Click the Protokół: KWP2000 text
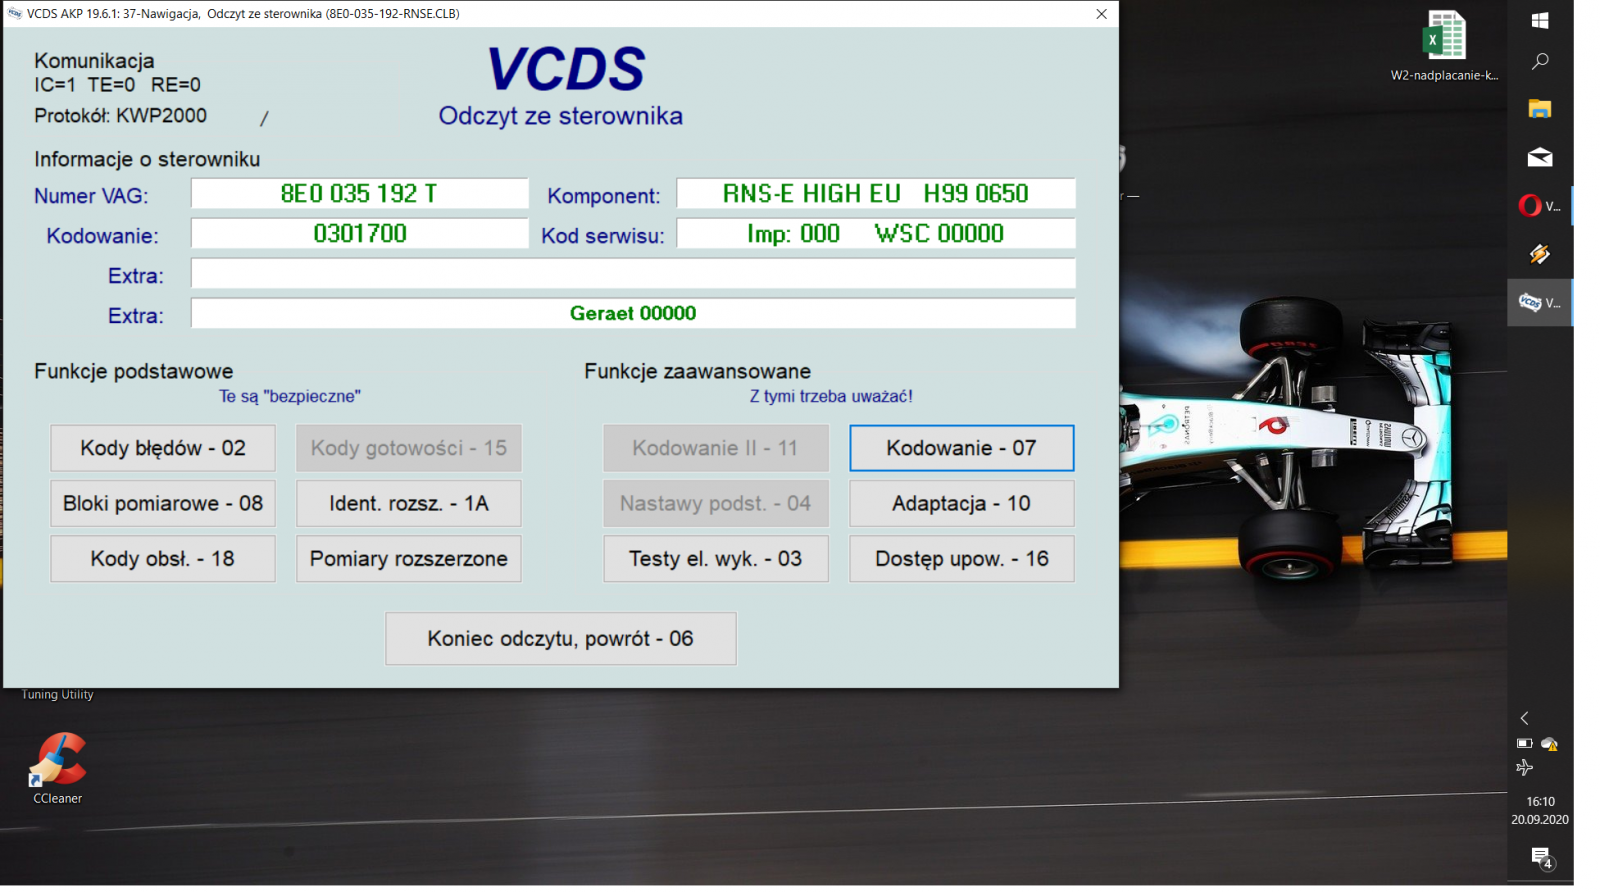1600x892 pixels. tap(121, 116)
